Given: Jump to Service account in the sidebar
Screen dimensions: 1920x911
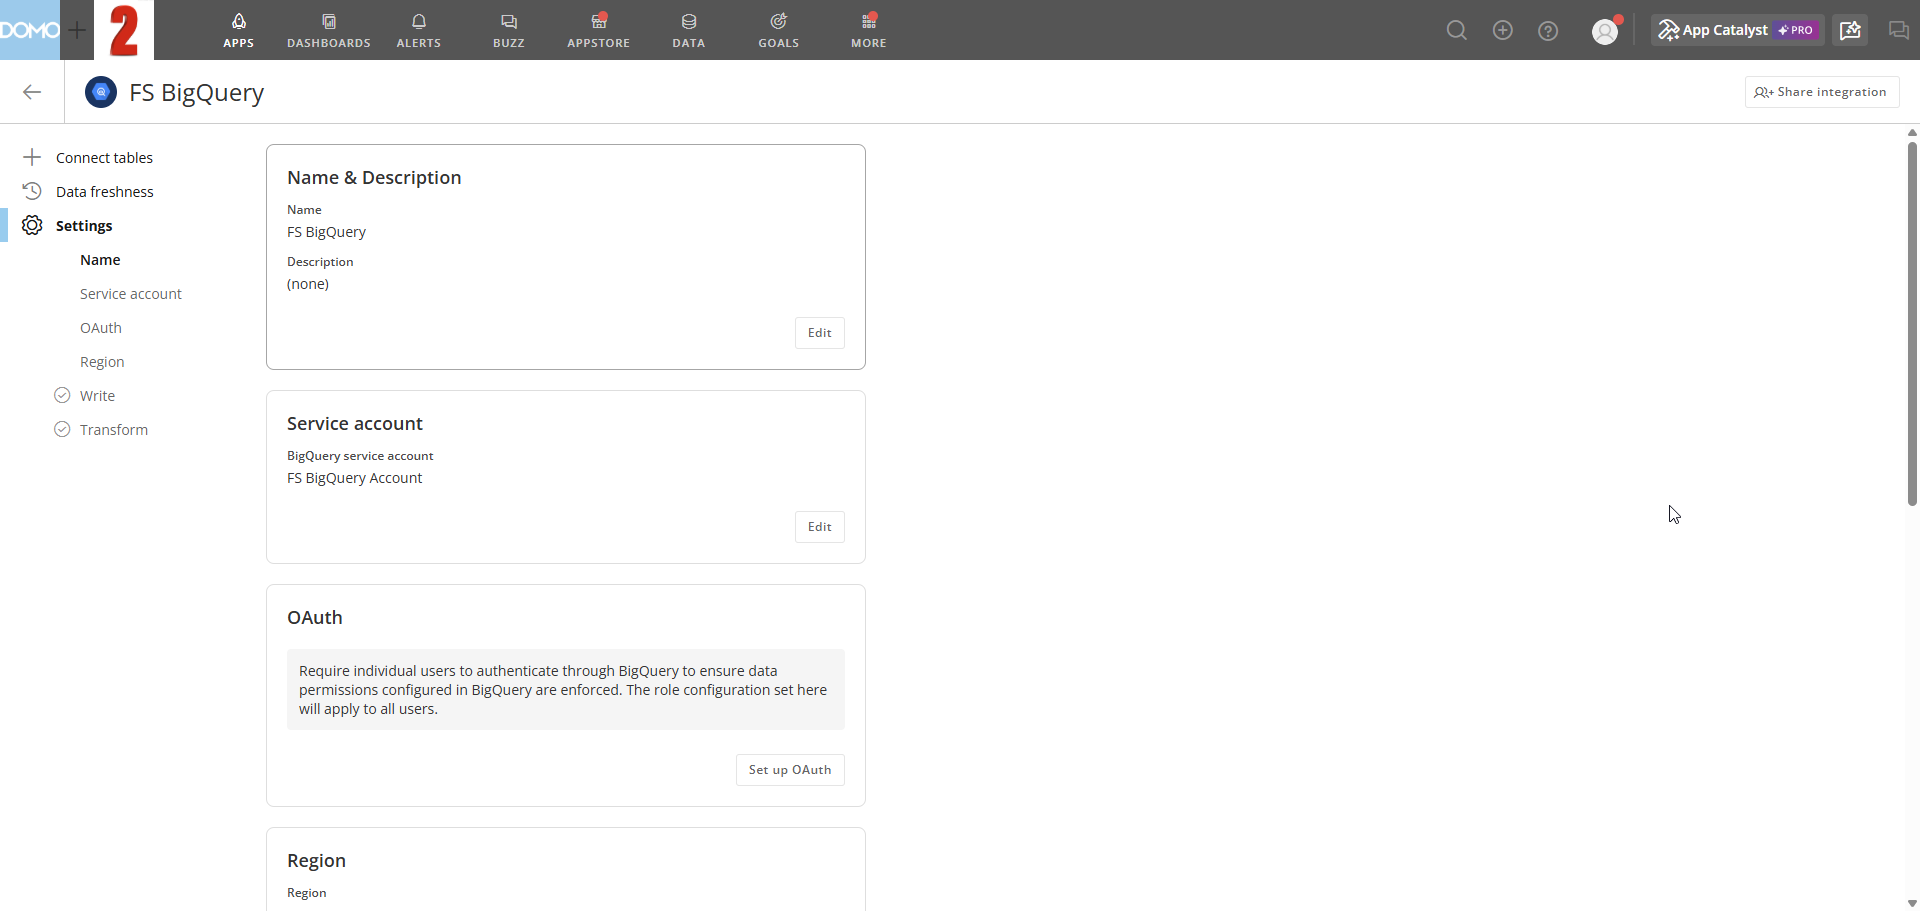Looking at the screenshot, I should [131, 294].
